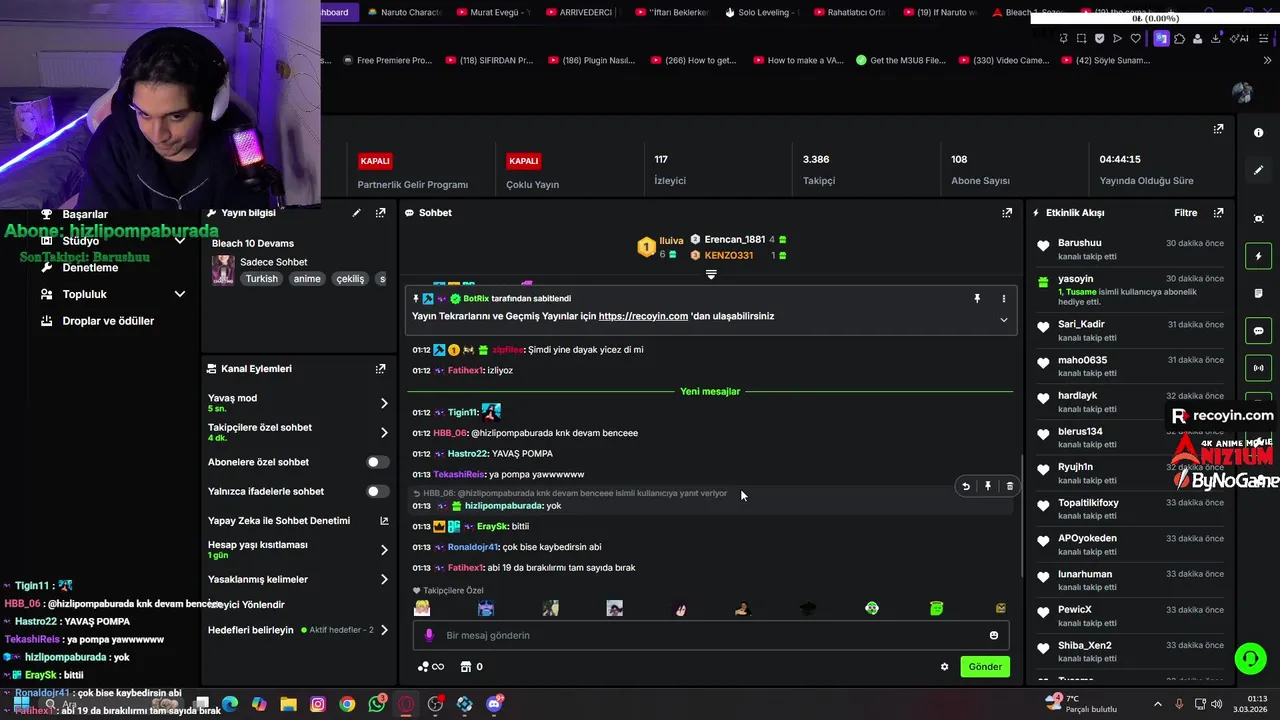Image resolution: width=1280 pixels, height=720 pixels.
Task: Click the chat vertical scrollbar
Action: [1020, 517]
